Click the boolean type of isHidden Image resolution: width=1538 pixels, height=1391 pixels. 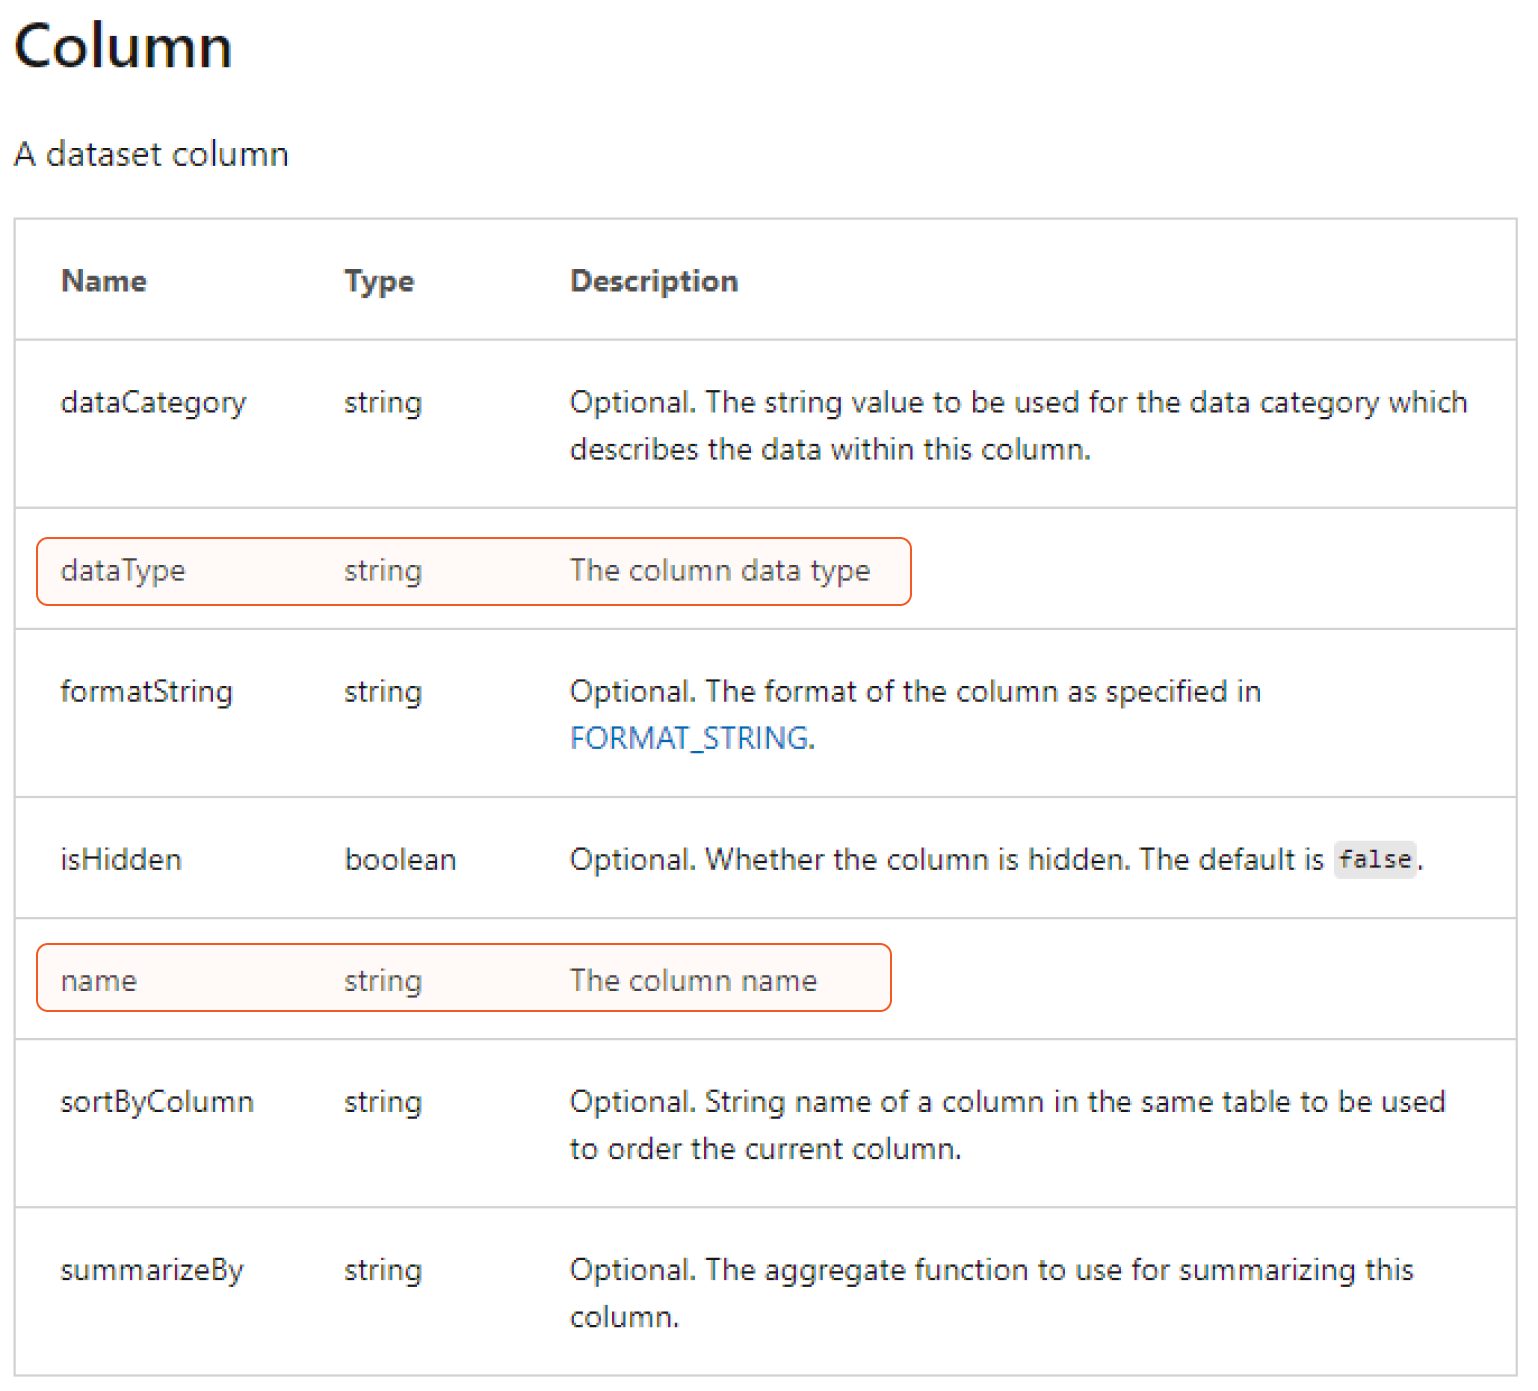click(x=400, y=859)
